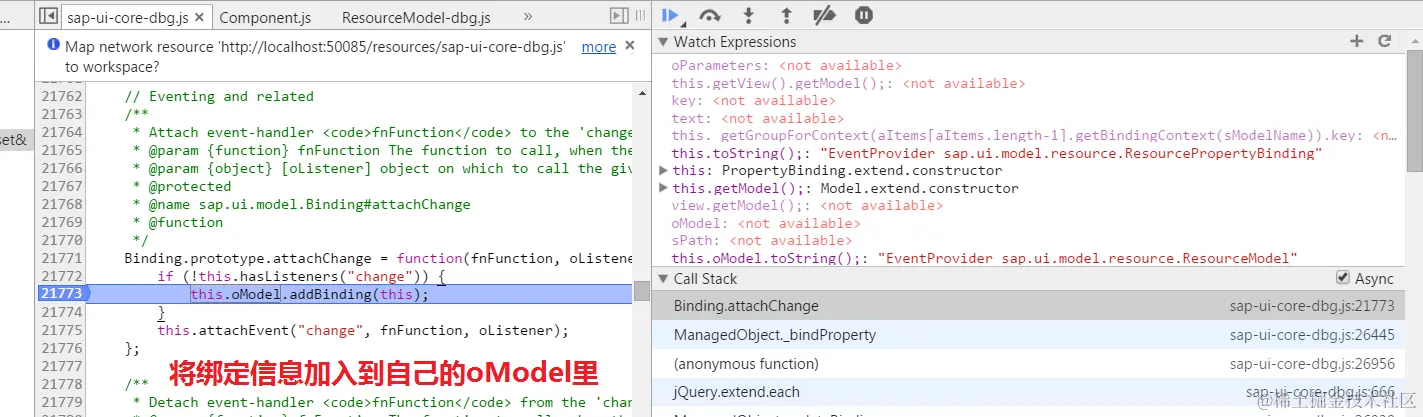Screen dimensions: 1423x417
Task: Click line number 21773 in the gutter
Action: [x=62, y=294]
